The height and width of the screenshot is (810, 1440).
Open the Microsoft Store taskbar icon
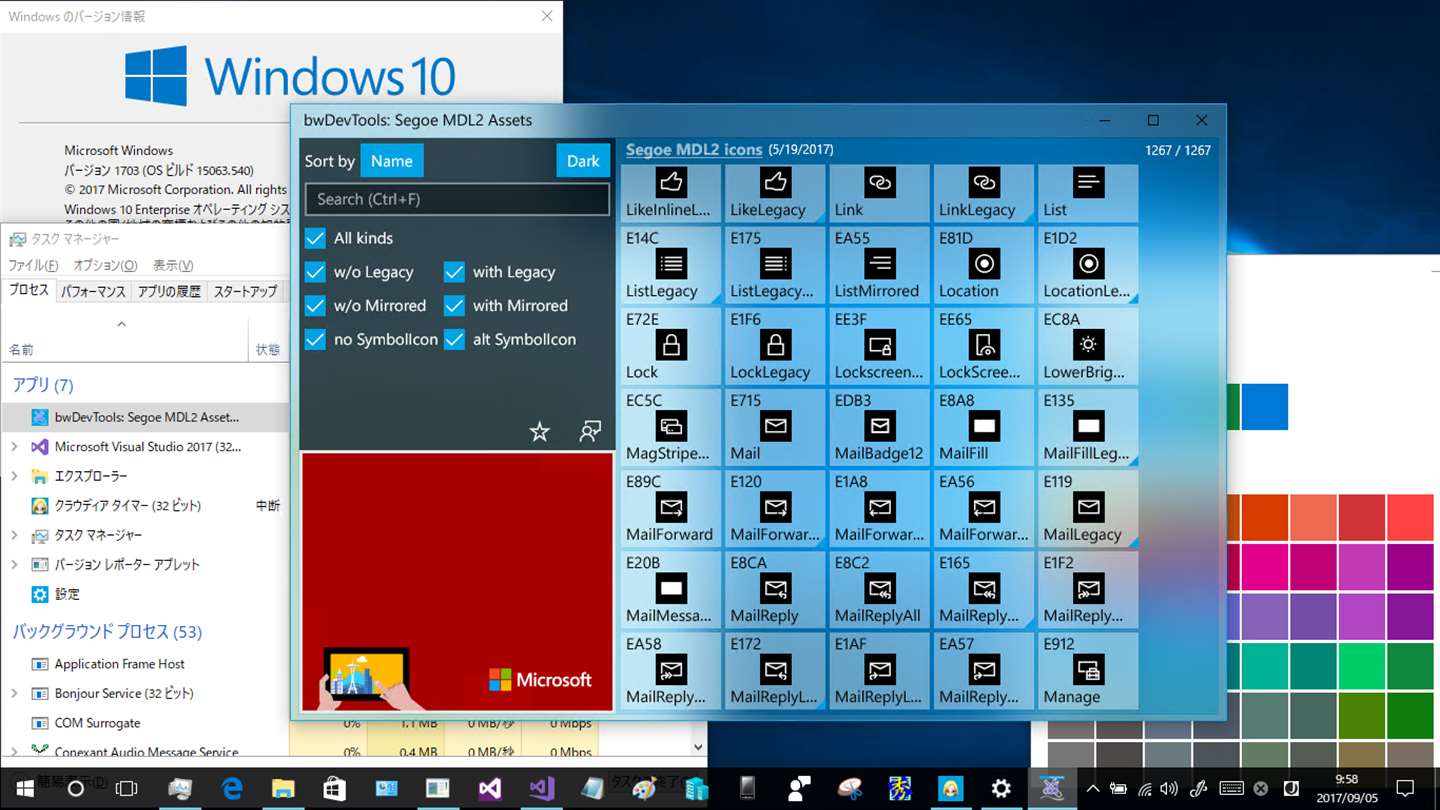point(334,788)
